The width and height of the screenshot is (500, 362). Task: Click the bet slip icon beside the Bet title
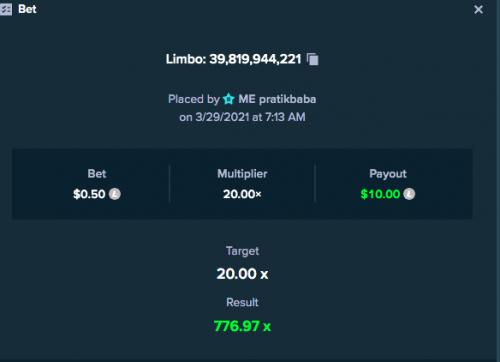pyautogui.click(x=6, y=9)
